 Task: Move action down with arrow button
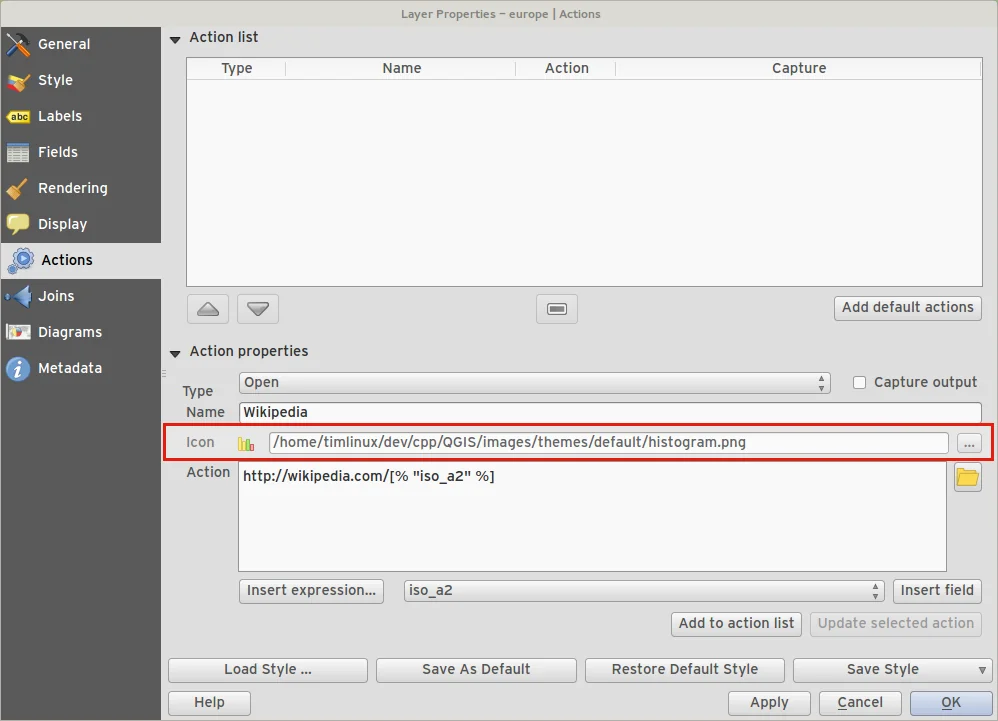(258, 309)
